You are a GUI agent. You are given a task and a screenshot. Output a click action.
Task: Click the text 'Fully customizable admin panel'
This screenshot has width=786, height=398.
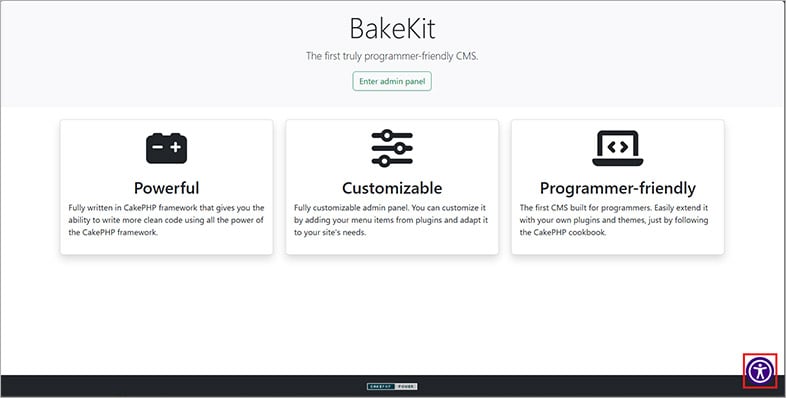(x=351, y=208)
